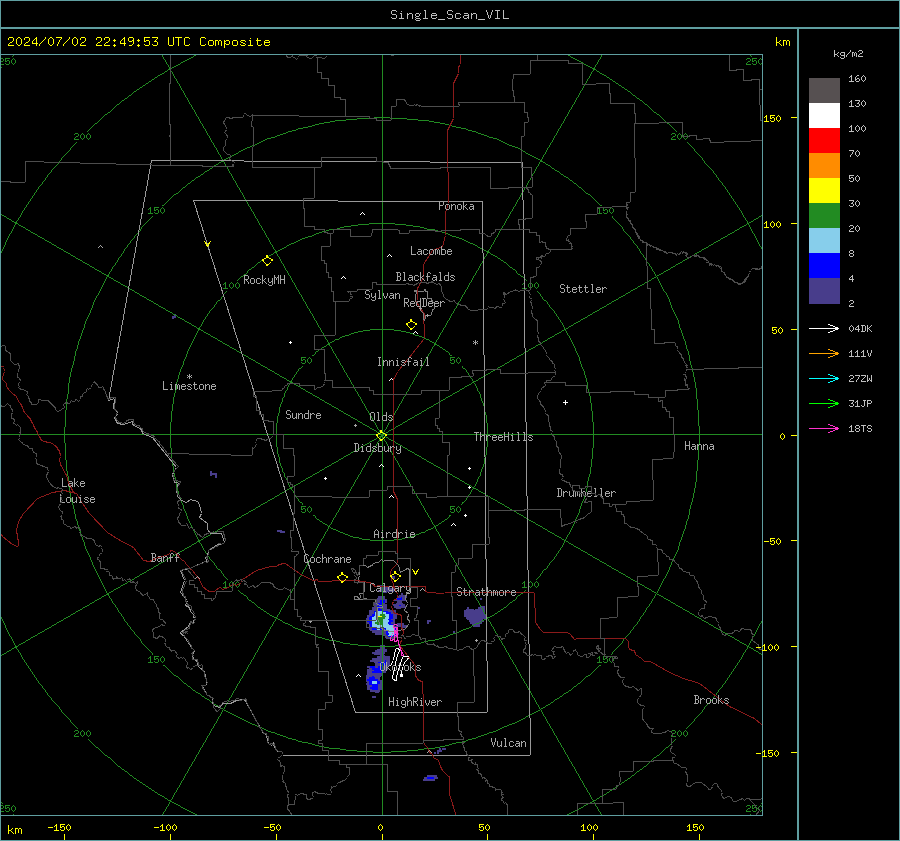Click the Sylvan town label

click(382, 295)
